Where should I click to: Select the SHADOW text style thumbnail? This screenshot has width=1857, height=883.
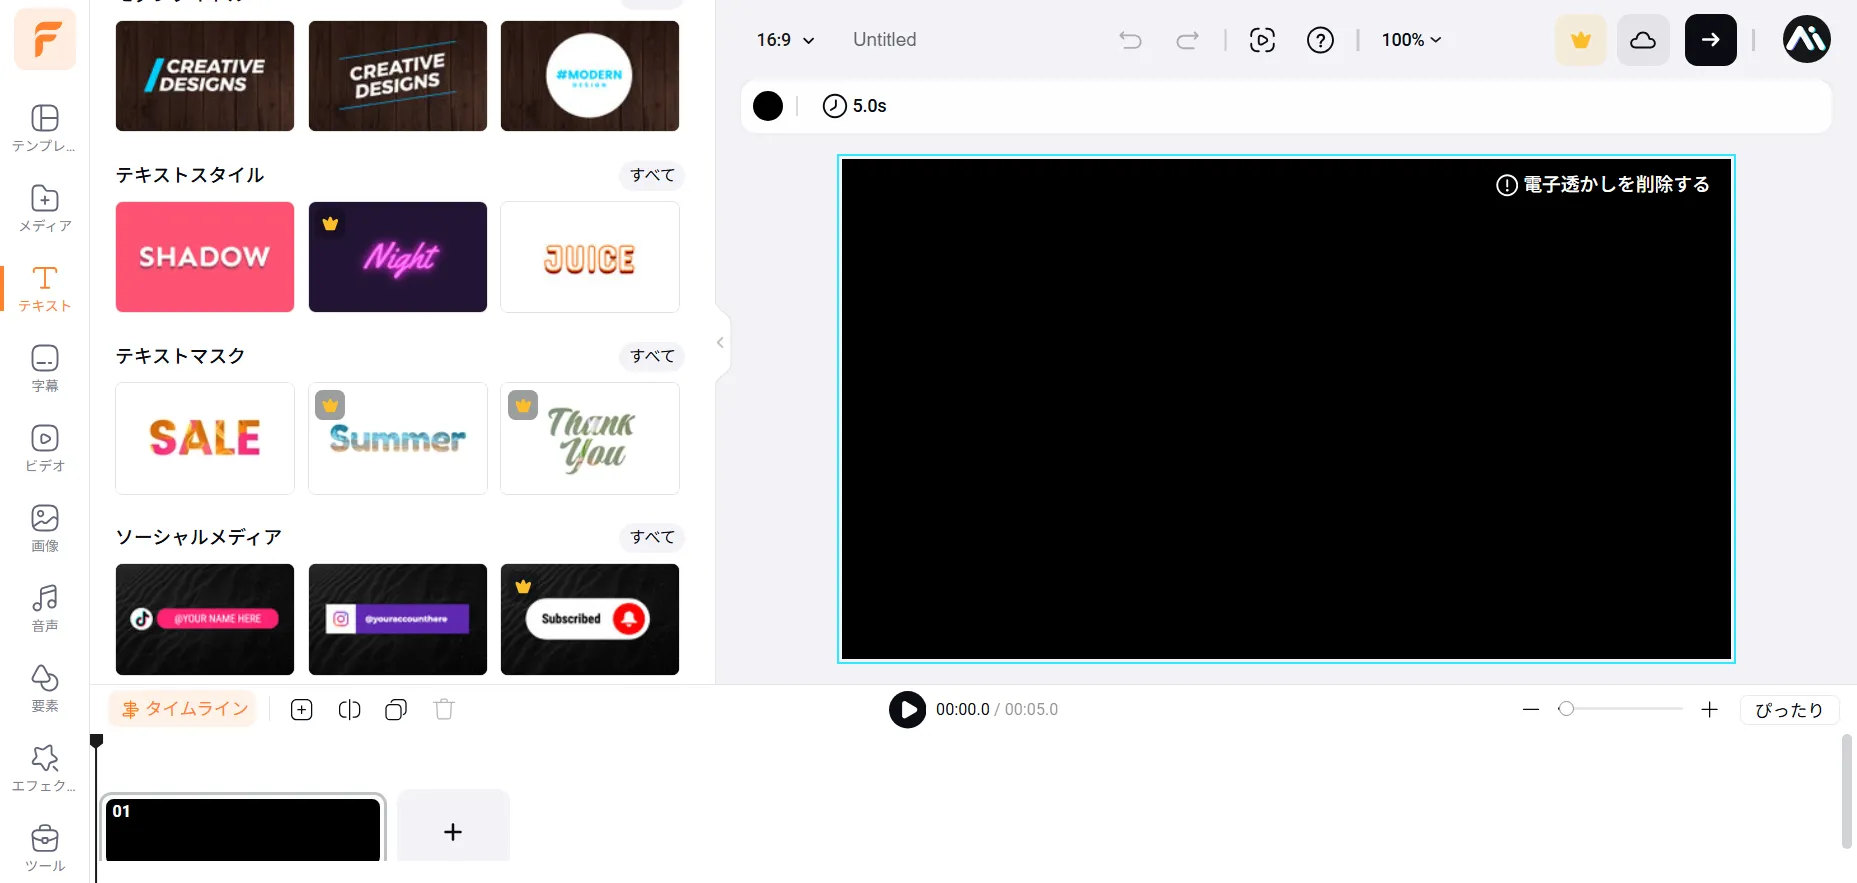[205, 257]
